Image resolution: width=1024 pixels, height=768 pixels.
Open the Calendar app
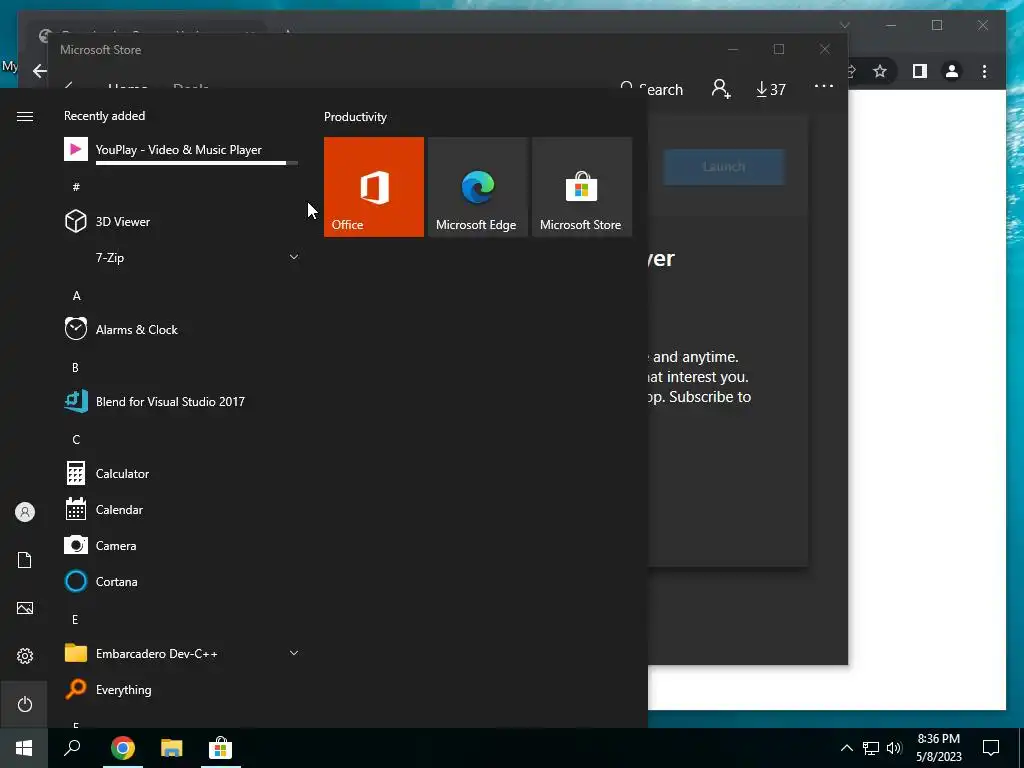181,509
